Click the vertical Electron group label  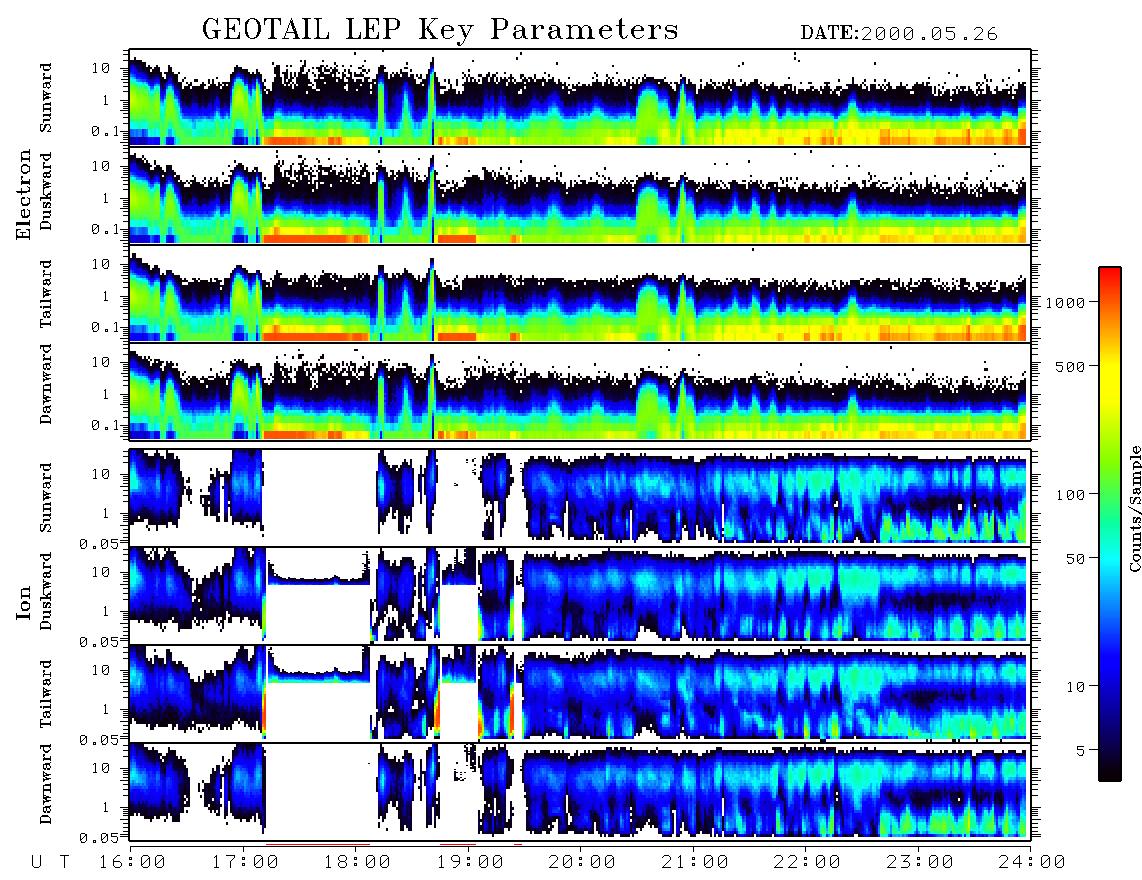point(24,194)
